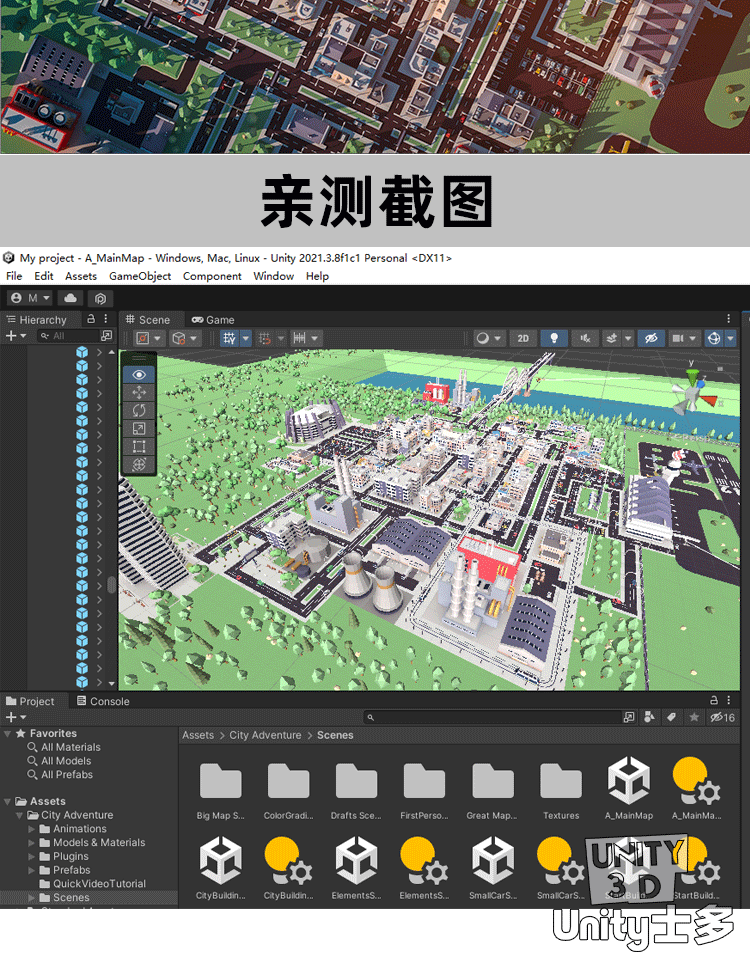Click the Hierarchy panel three-dot options

(x=106, y=318)
